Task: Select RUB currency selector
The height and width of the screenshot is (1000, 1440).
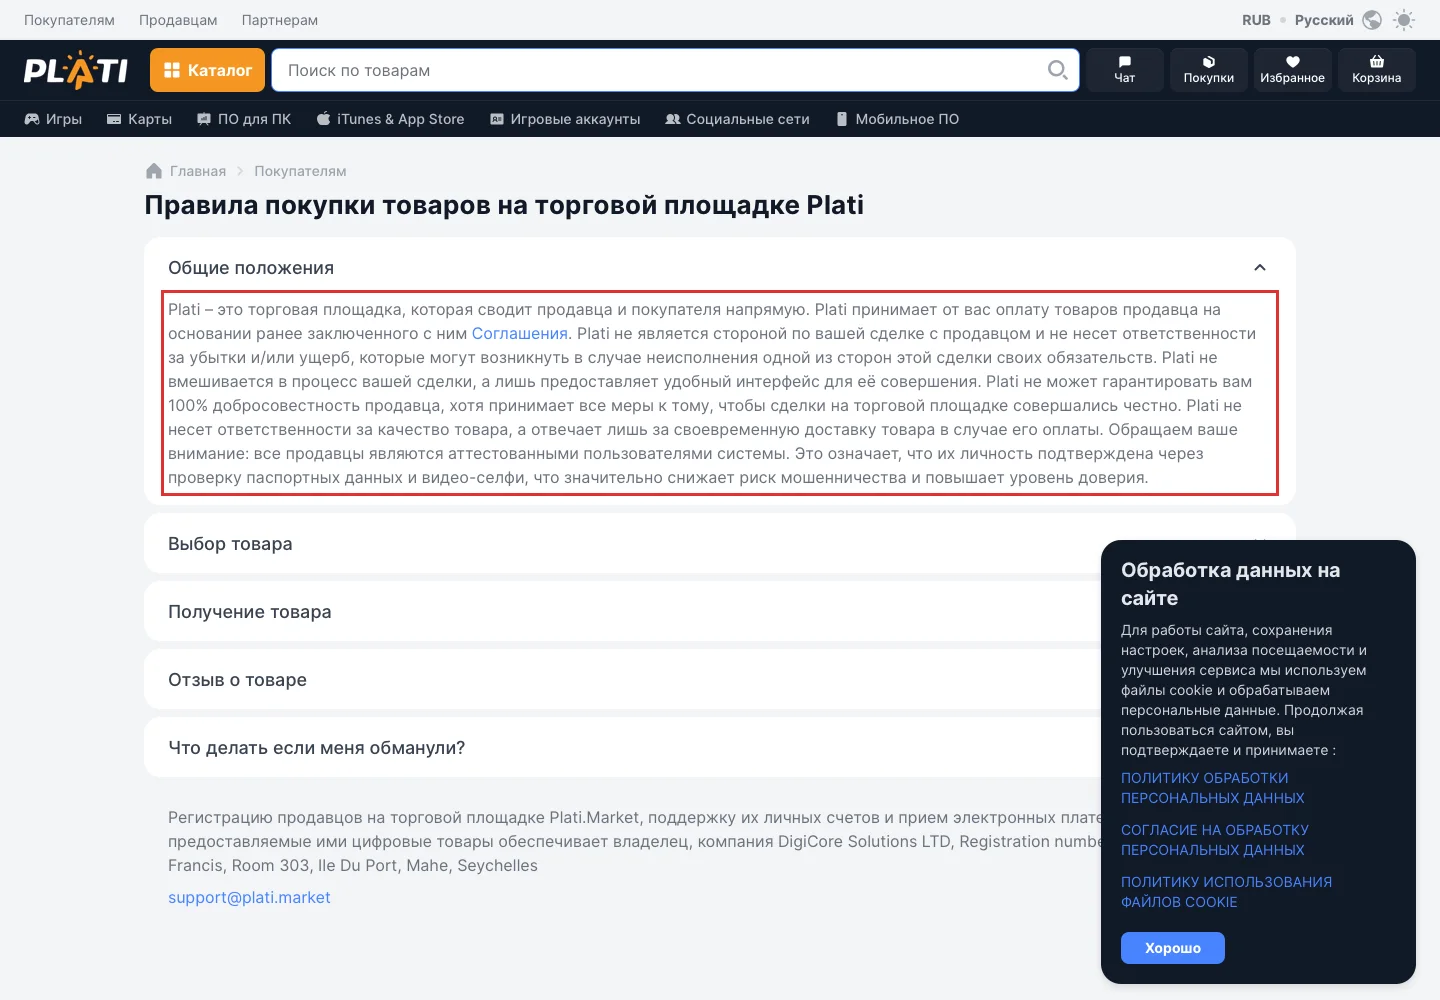Action: tap(1256, 20)
